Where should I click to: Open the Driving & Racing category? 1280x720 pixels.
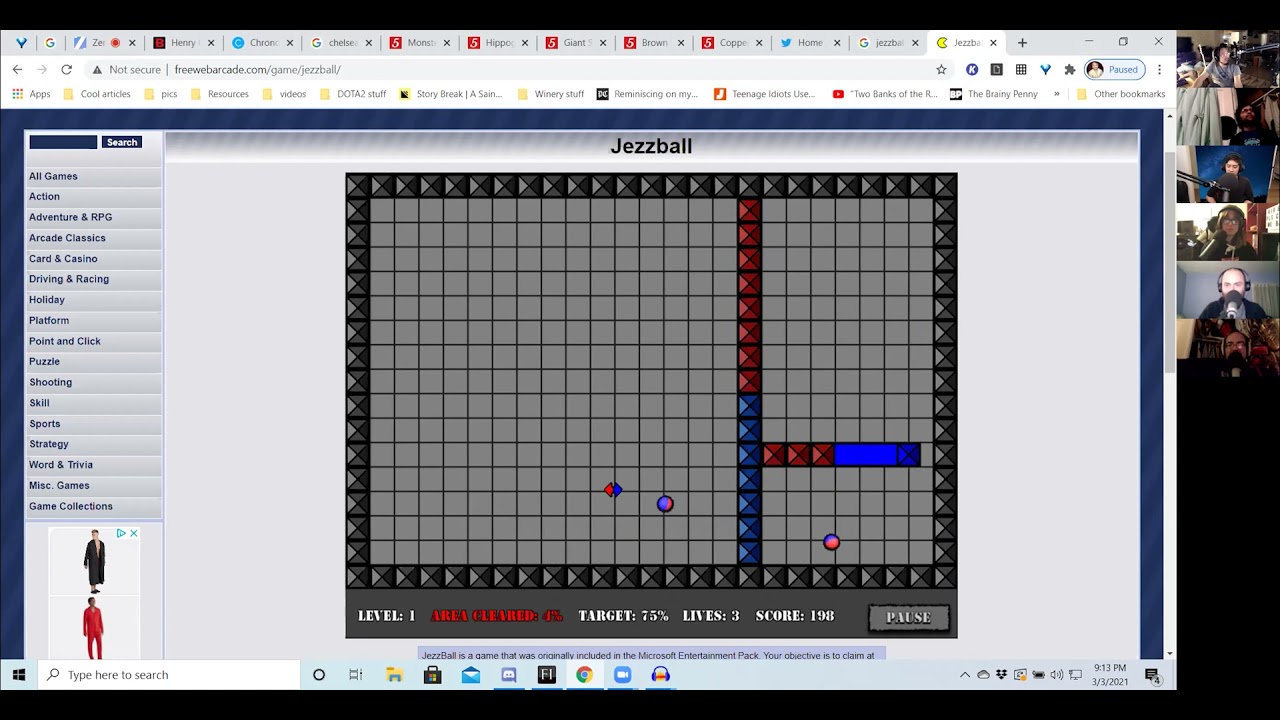coord(94,279)
